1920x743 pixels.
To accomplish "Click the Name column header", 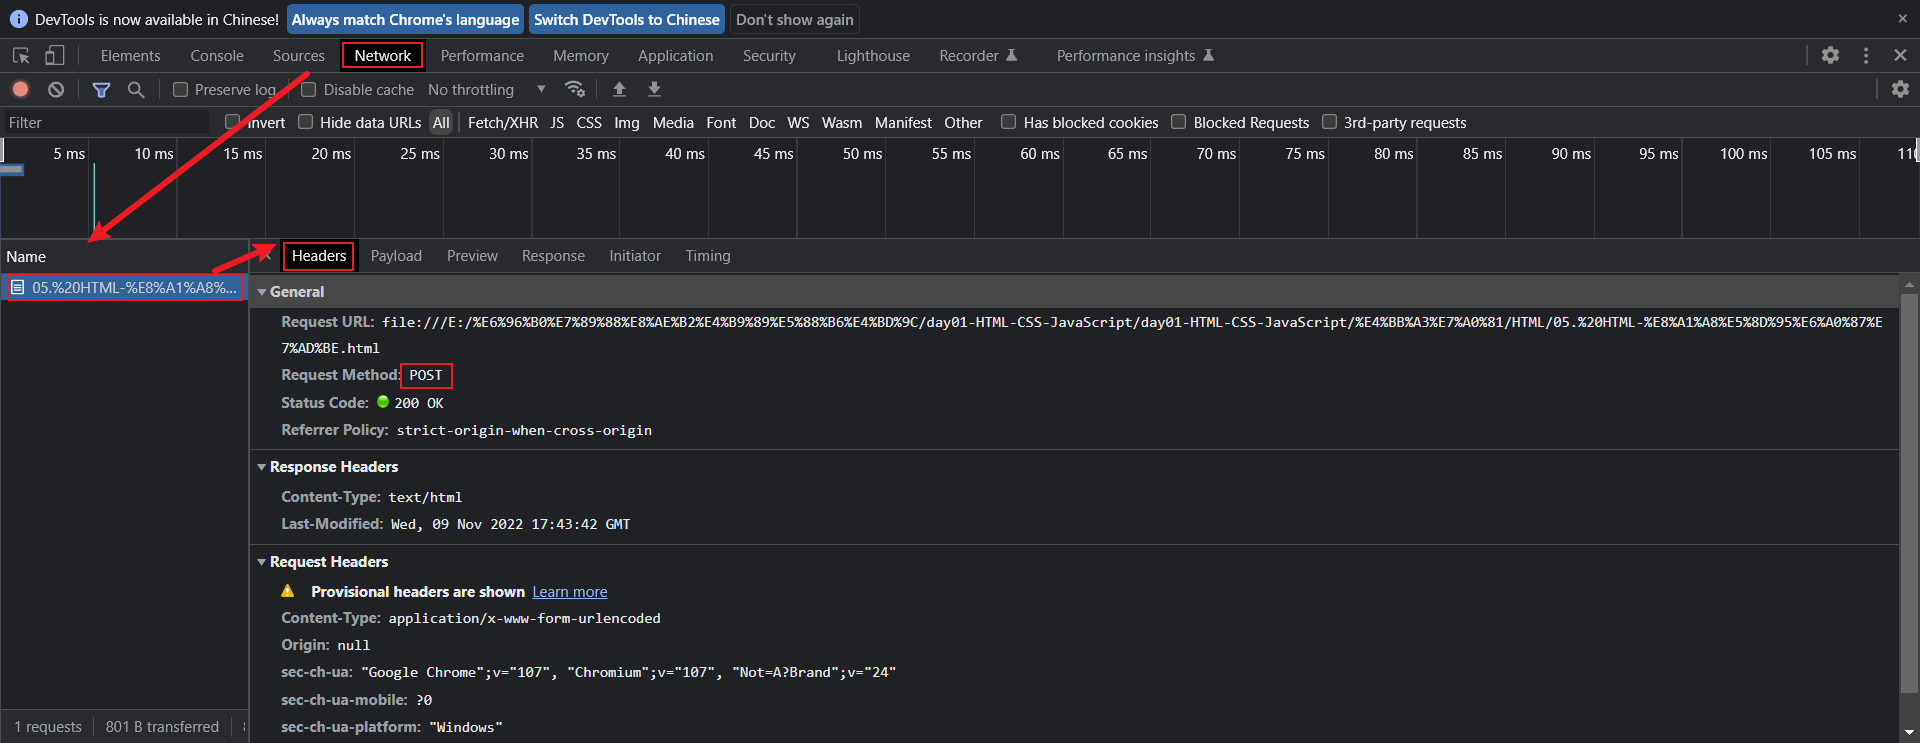I will (x=124, y=256).
